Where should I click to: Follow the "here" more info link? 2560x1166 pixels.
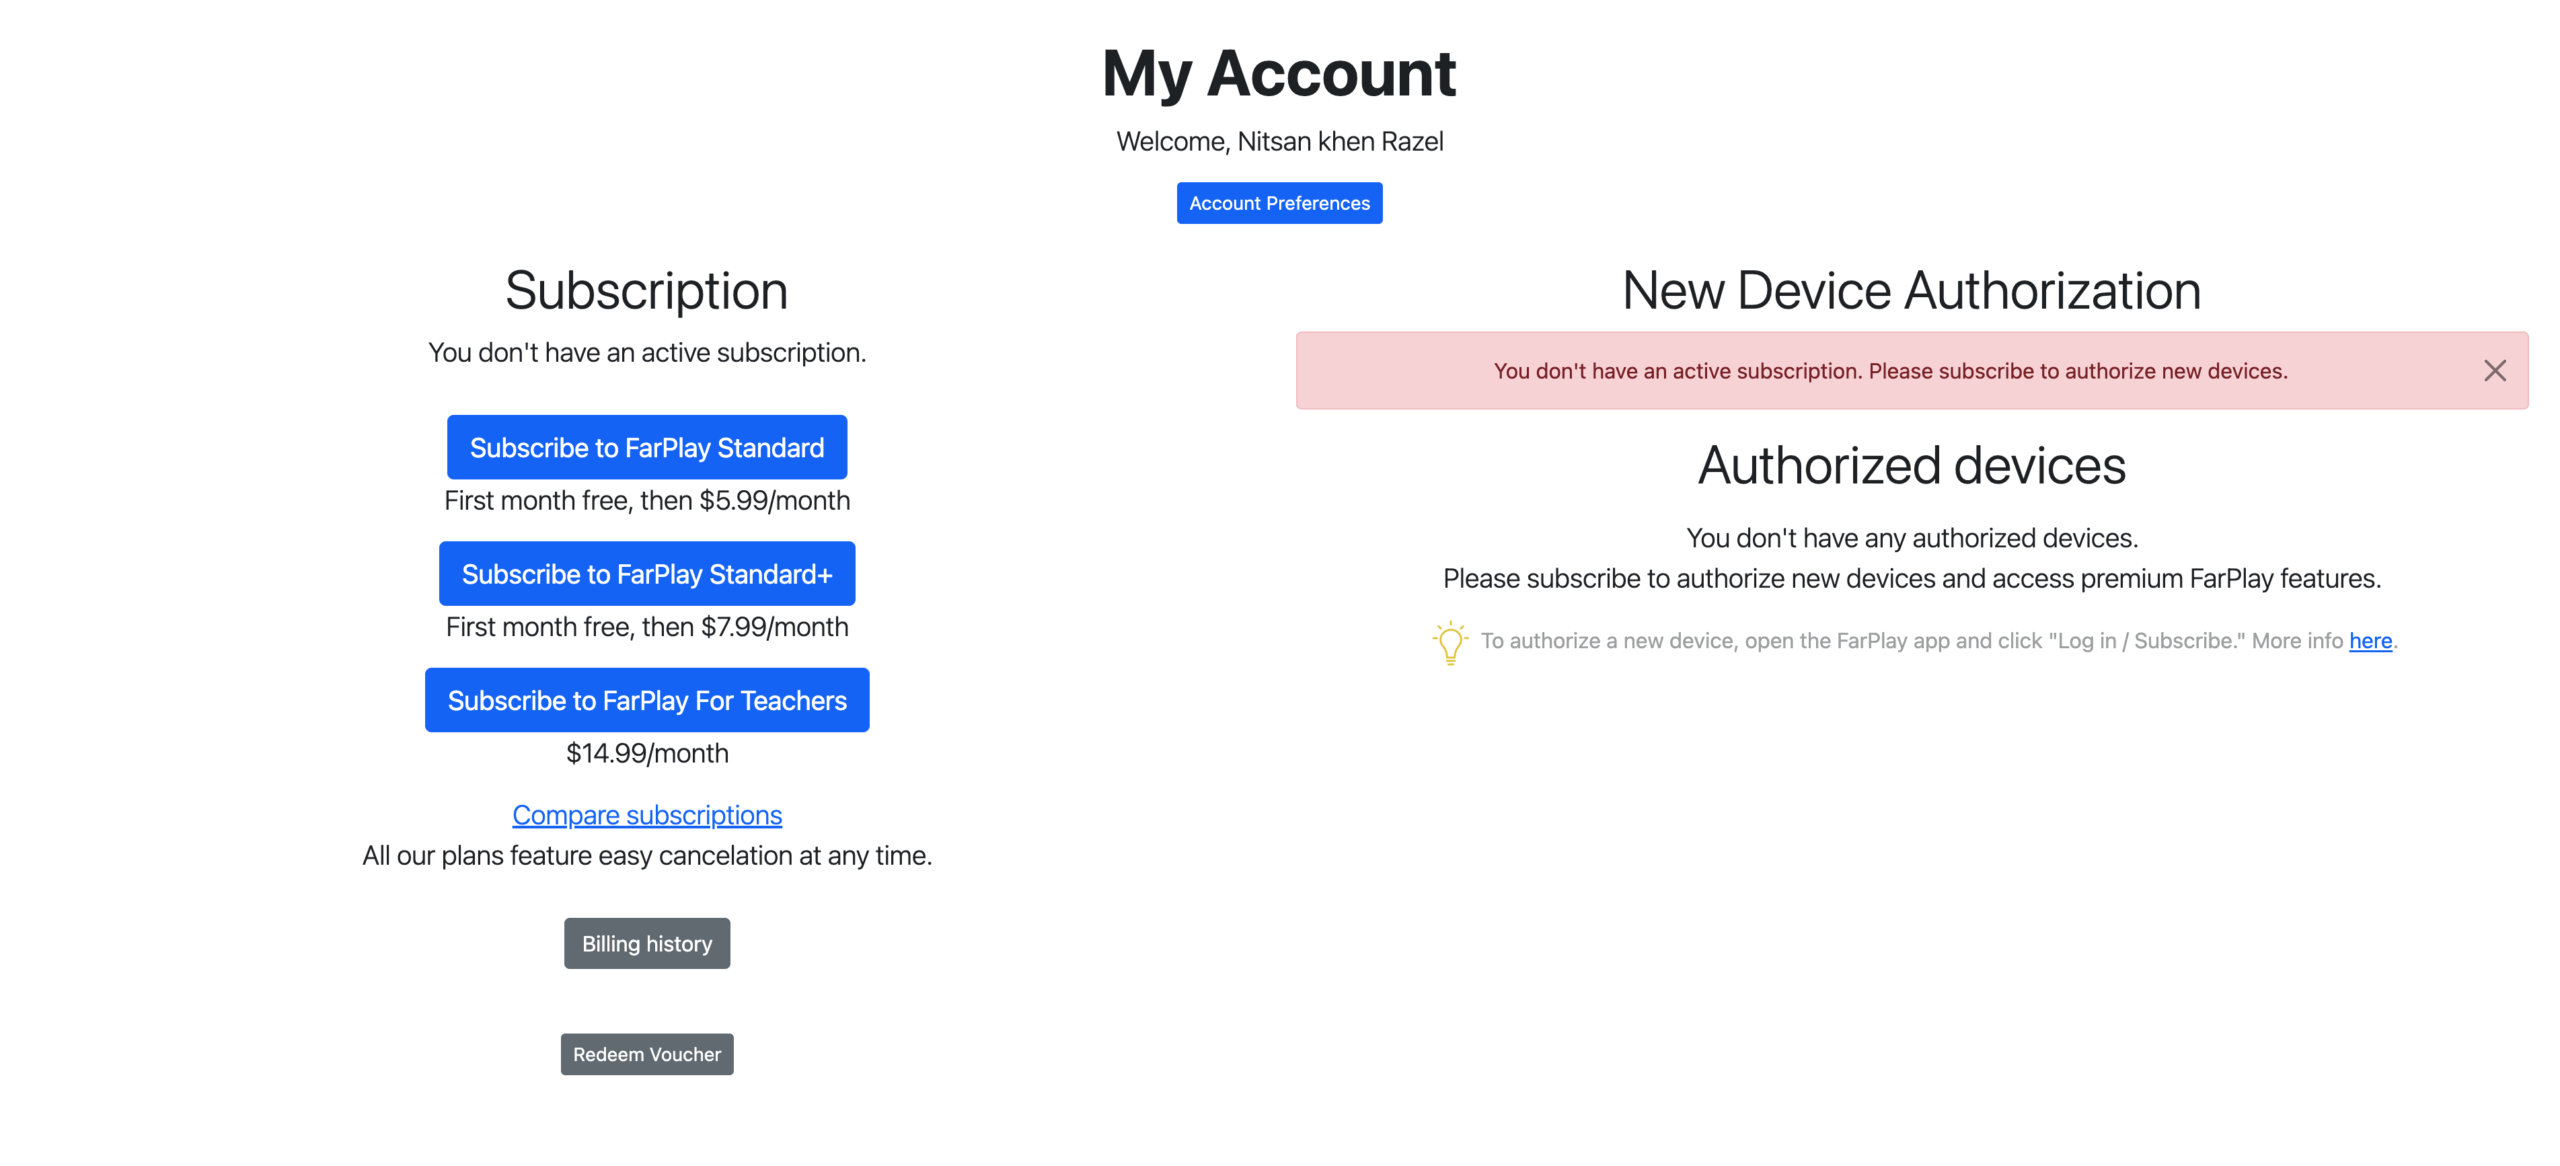click(x=2369, y=641)
